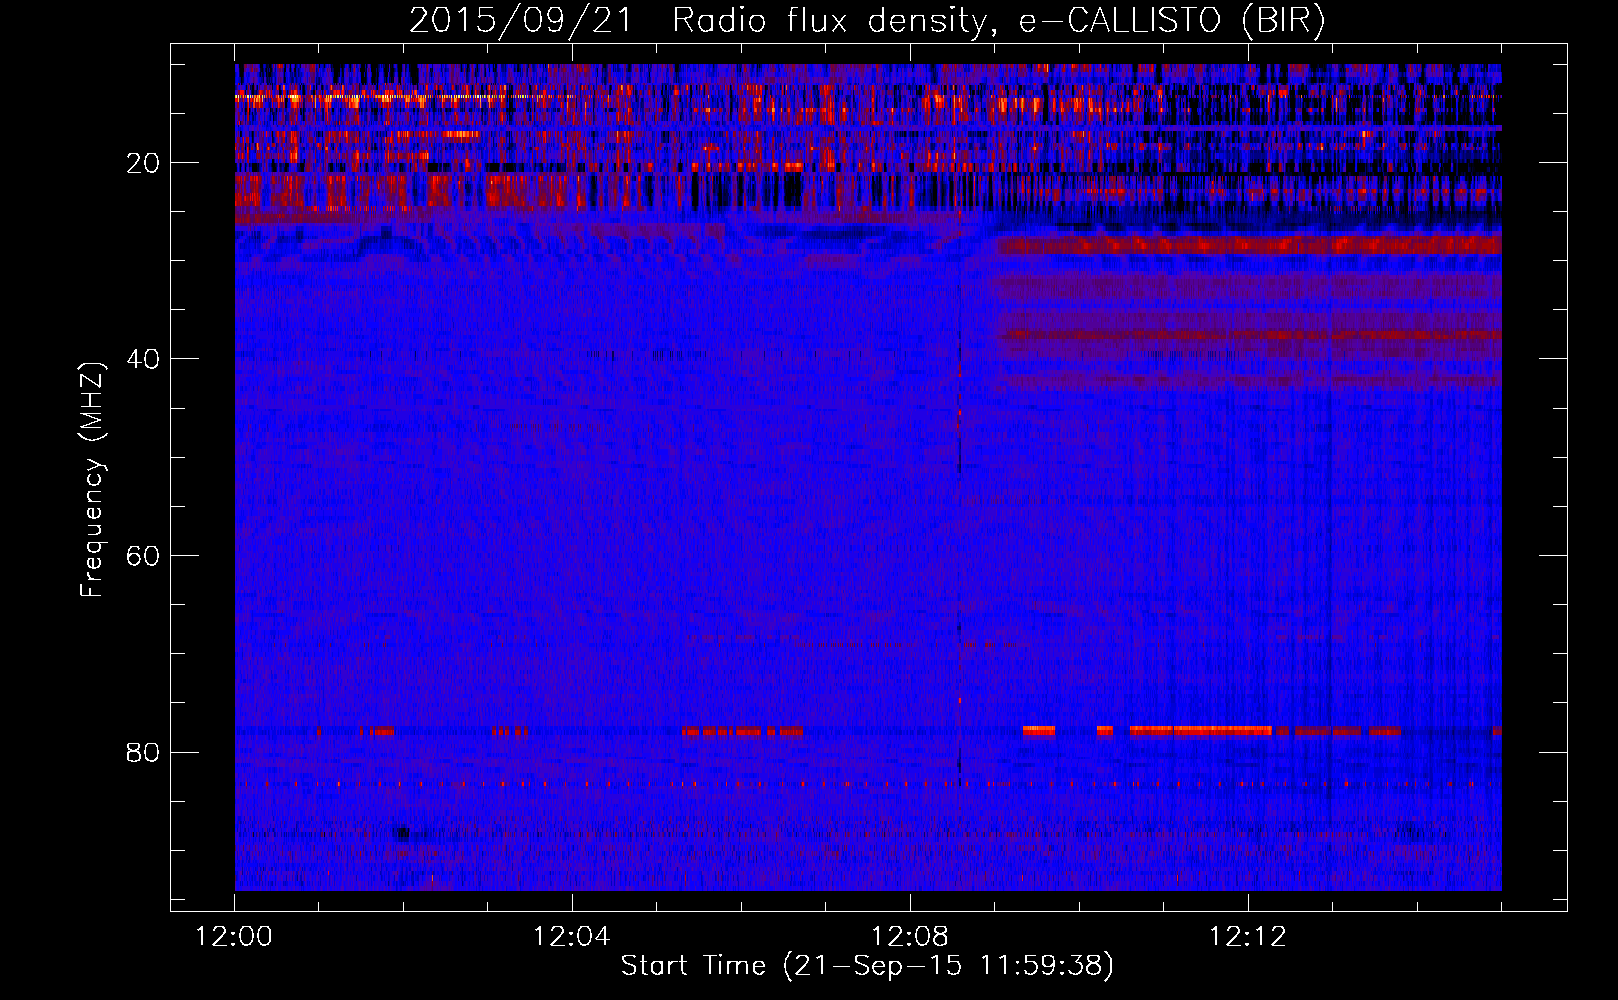Select the "Frequency (MHZ)" y-axis label
The height and width of the screenshot is (1000, 1618).
(92, 480)
